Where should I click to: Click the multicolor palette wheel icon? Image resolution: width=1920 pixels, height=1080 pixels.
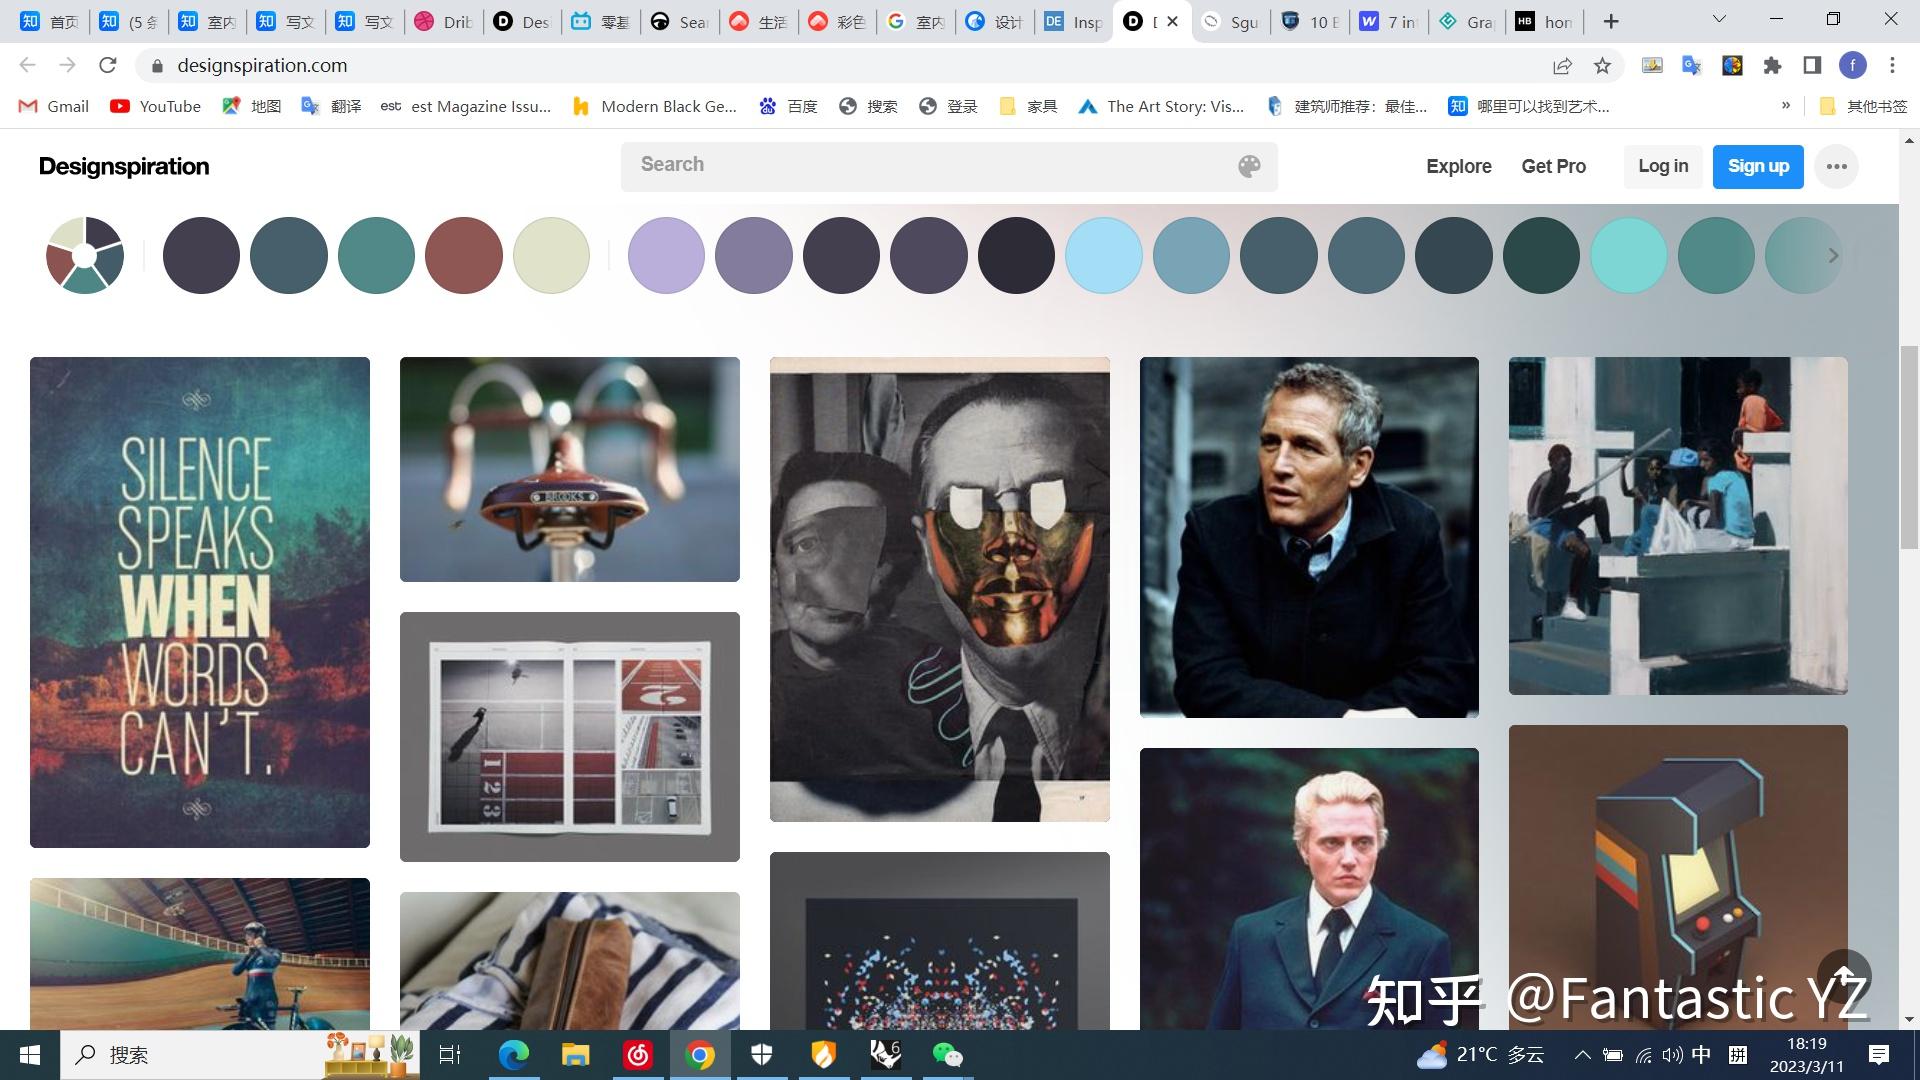click(85, 255)
